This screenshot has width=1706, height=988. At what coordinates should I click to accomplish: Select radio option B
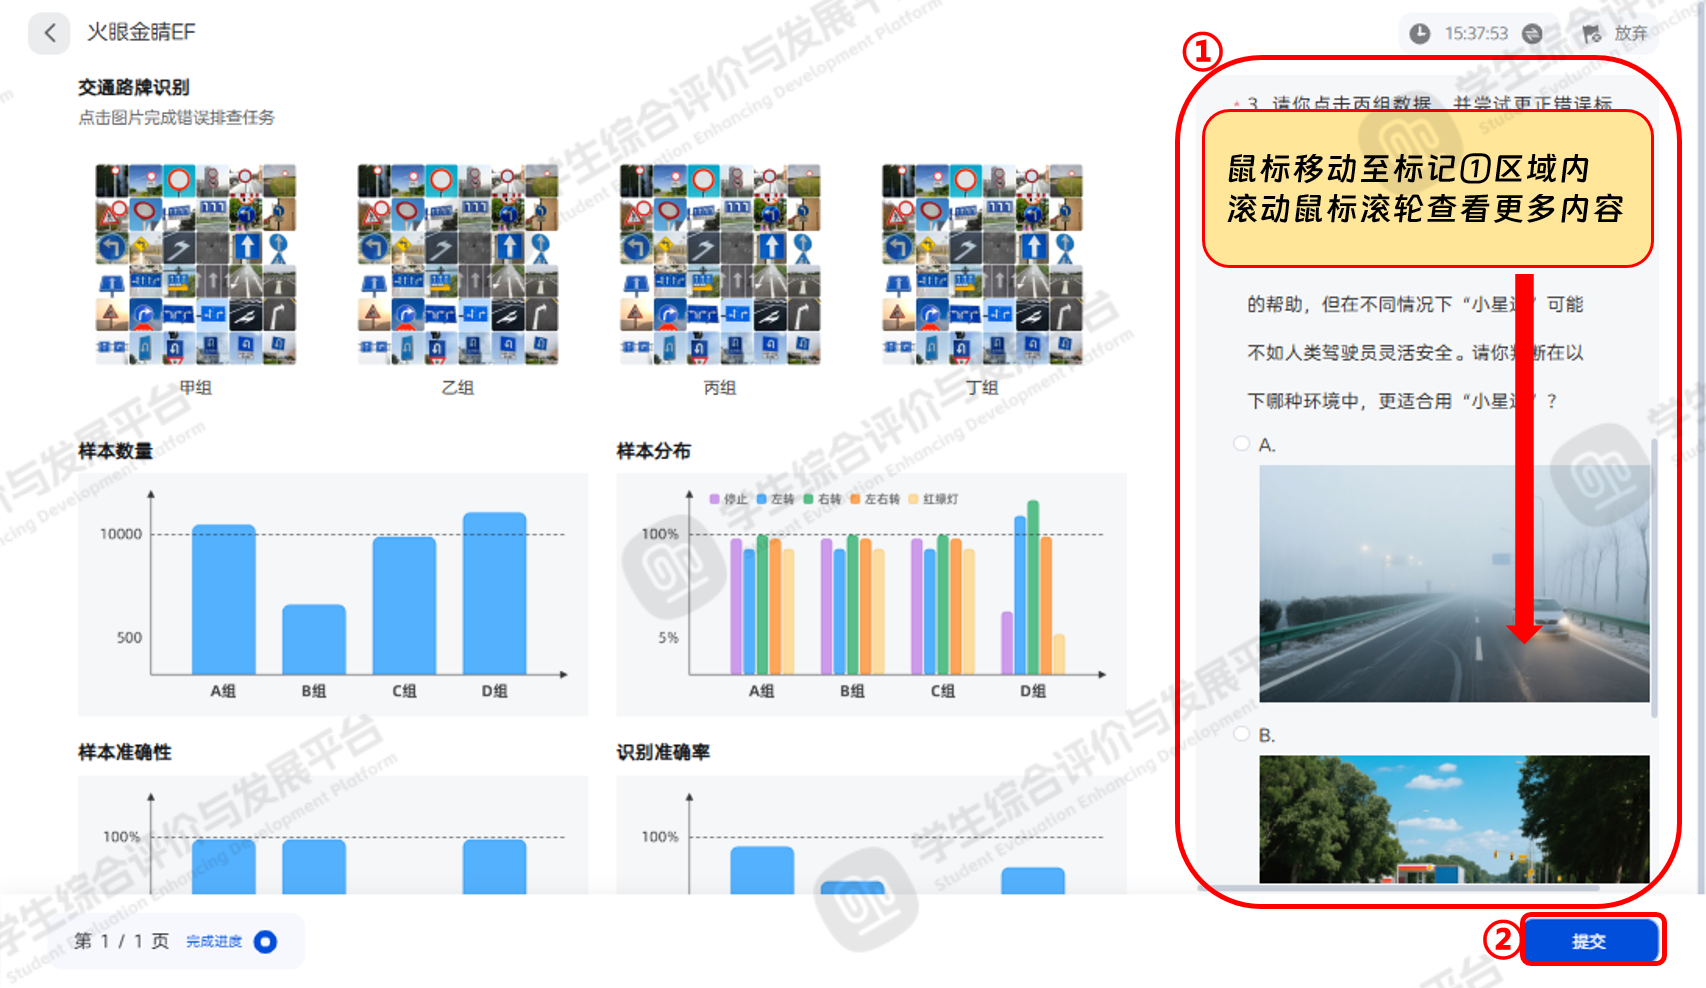coord(1241,734)
